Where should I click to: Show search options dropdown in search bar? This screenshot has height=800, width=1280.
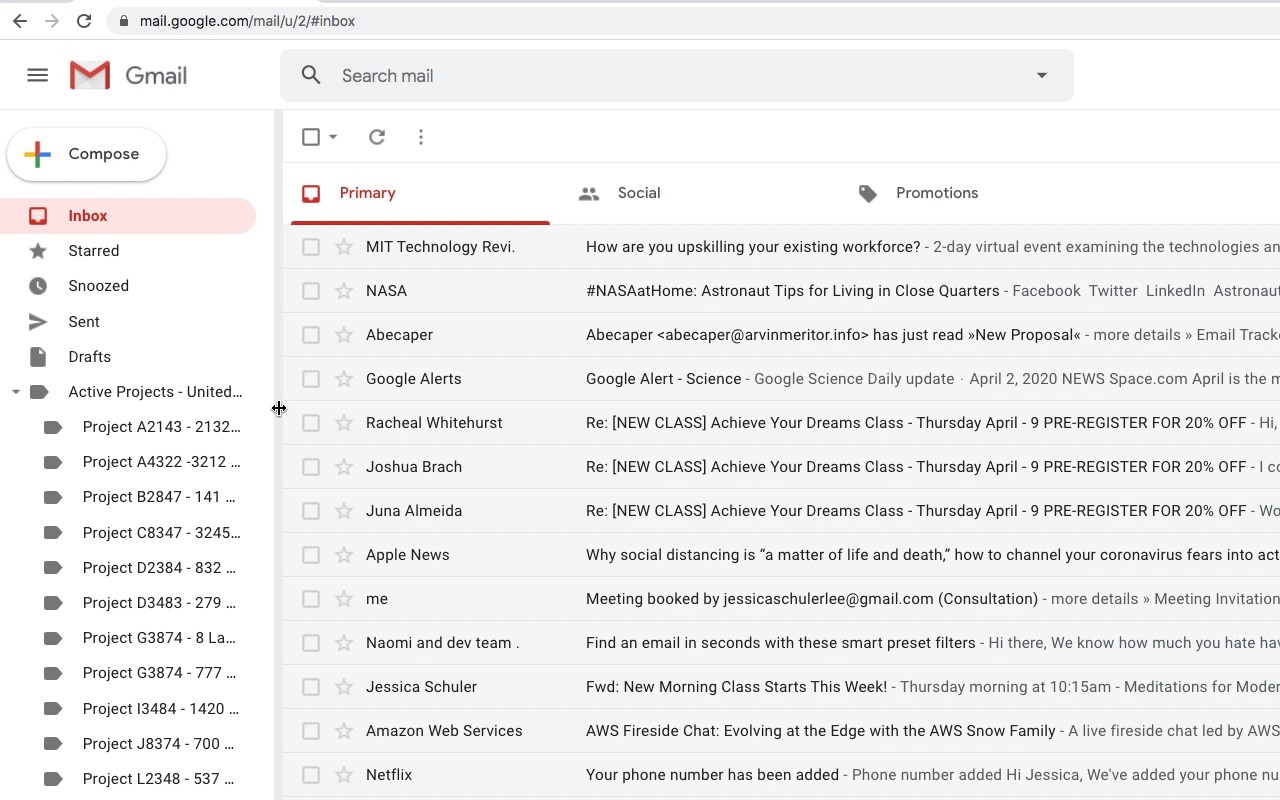tap(1041, 75)
